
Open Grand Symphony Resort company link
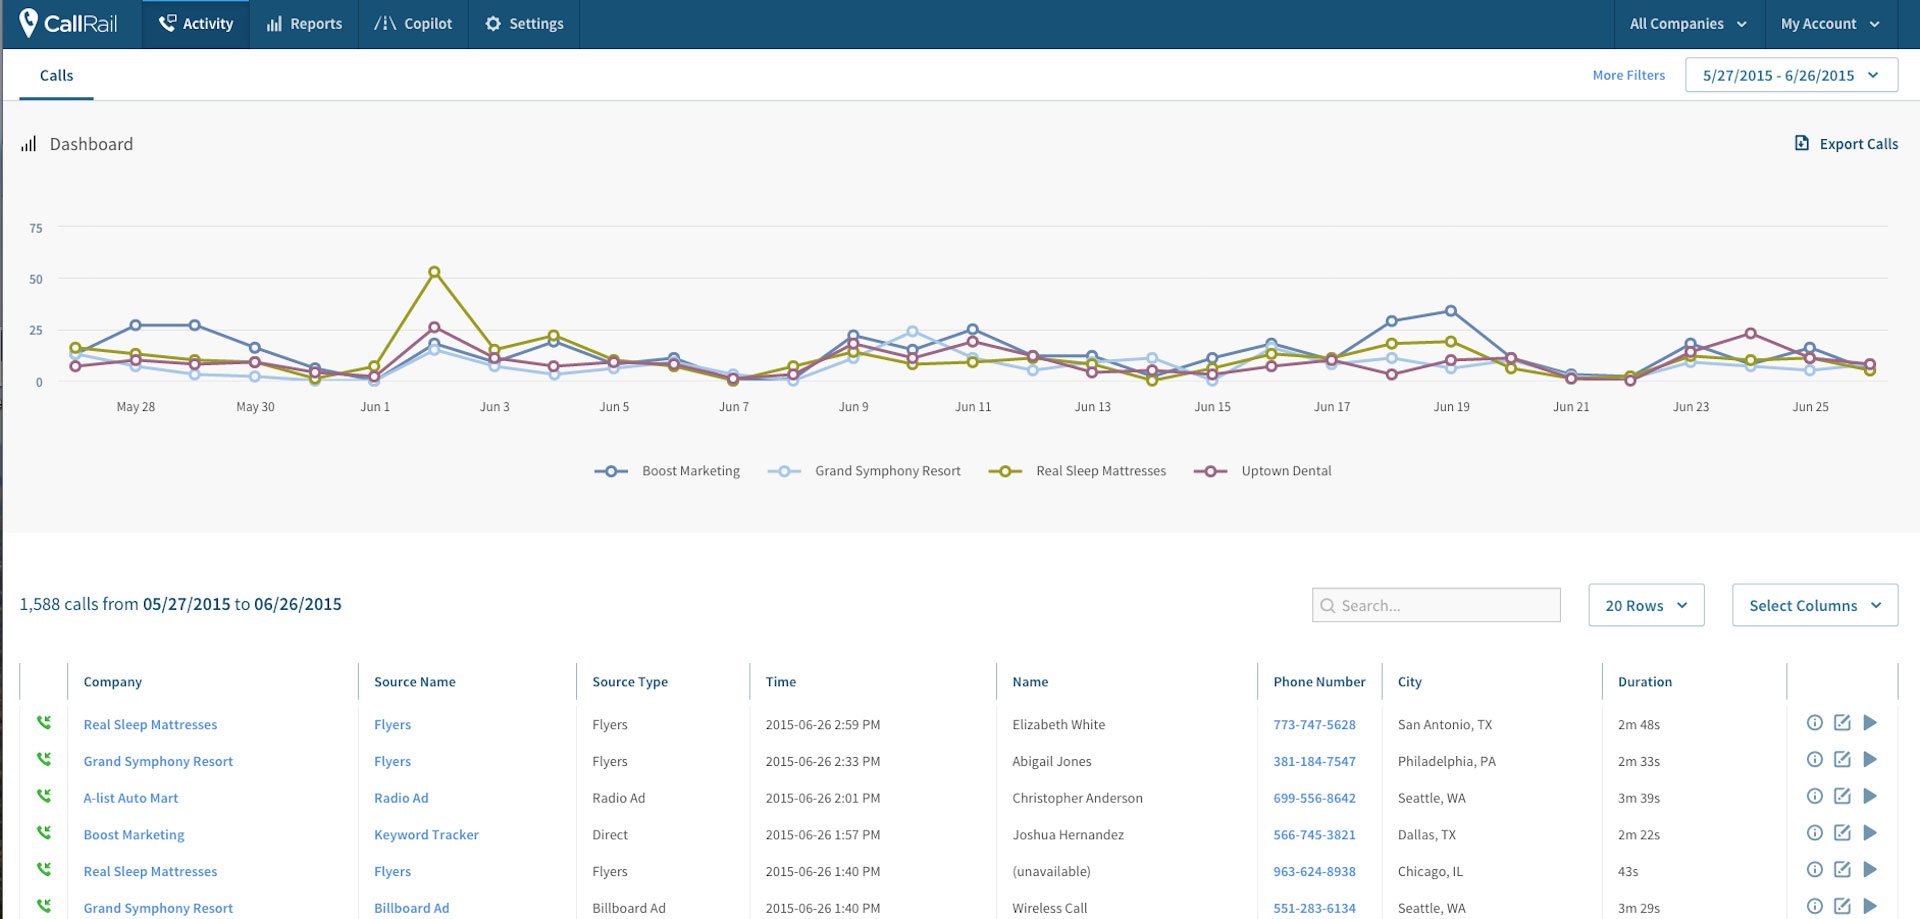tap(158, 761)
